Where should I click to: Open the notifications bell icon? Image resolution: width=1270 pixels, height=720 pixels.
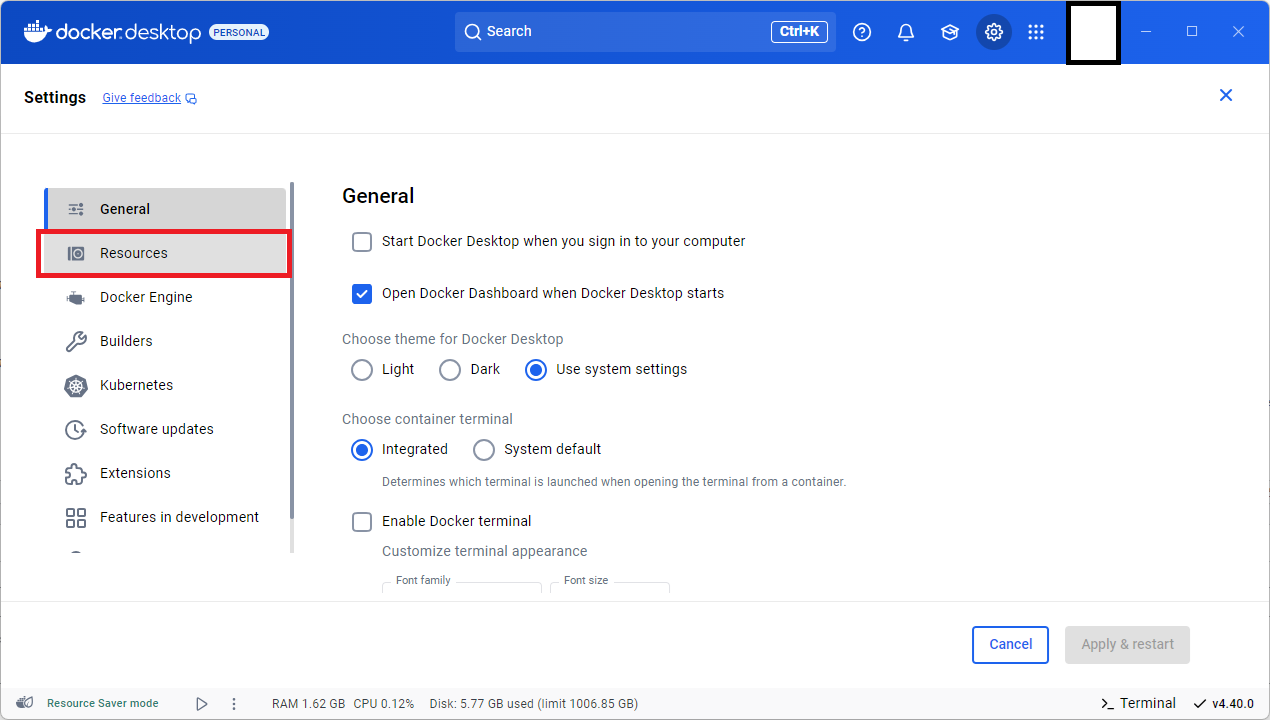coord(906,32)
